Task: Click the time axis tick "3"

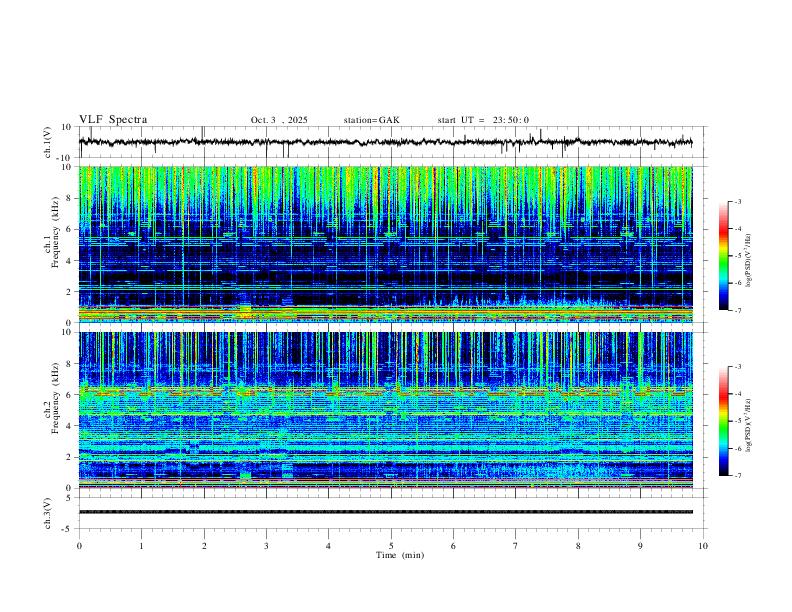Action: click(x=266, y=546)
